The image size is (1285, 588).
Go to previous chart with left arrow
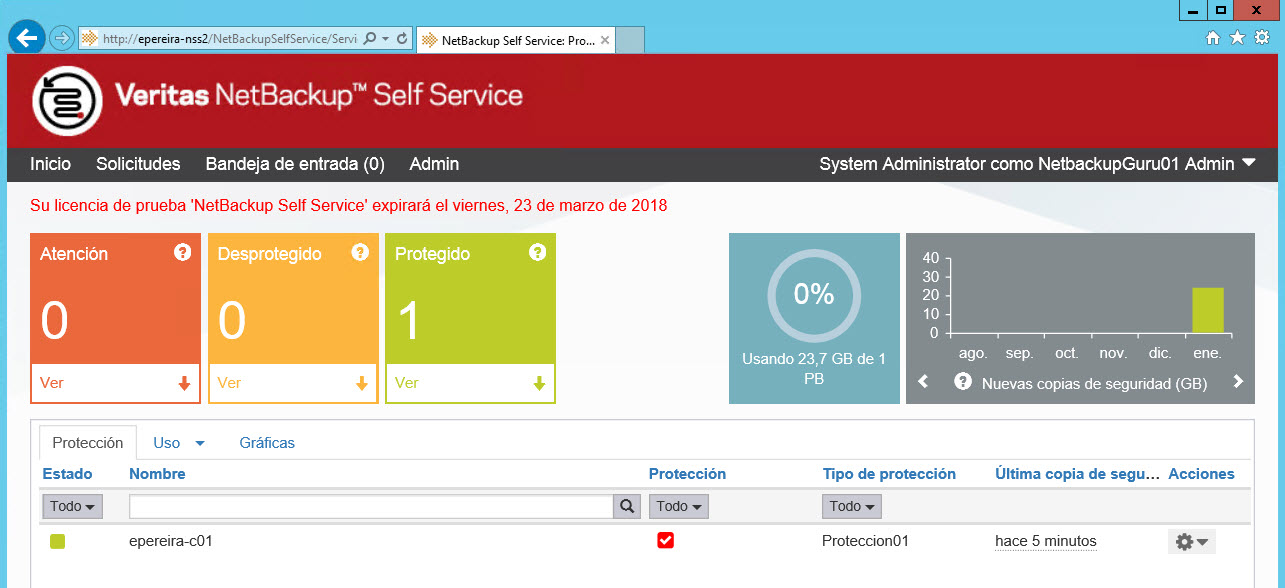[x=924, y=382]
